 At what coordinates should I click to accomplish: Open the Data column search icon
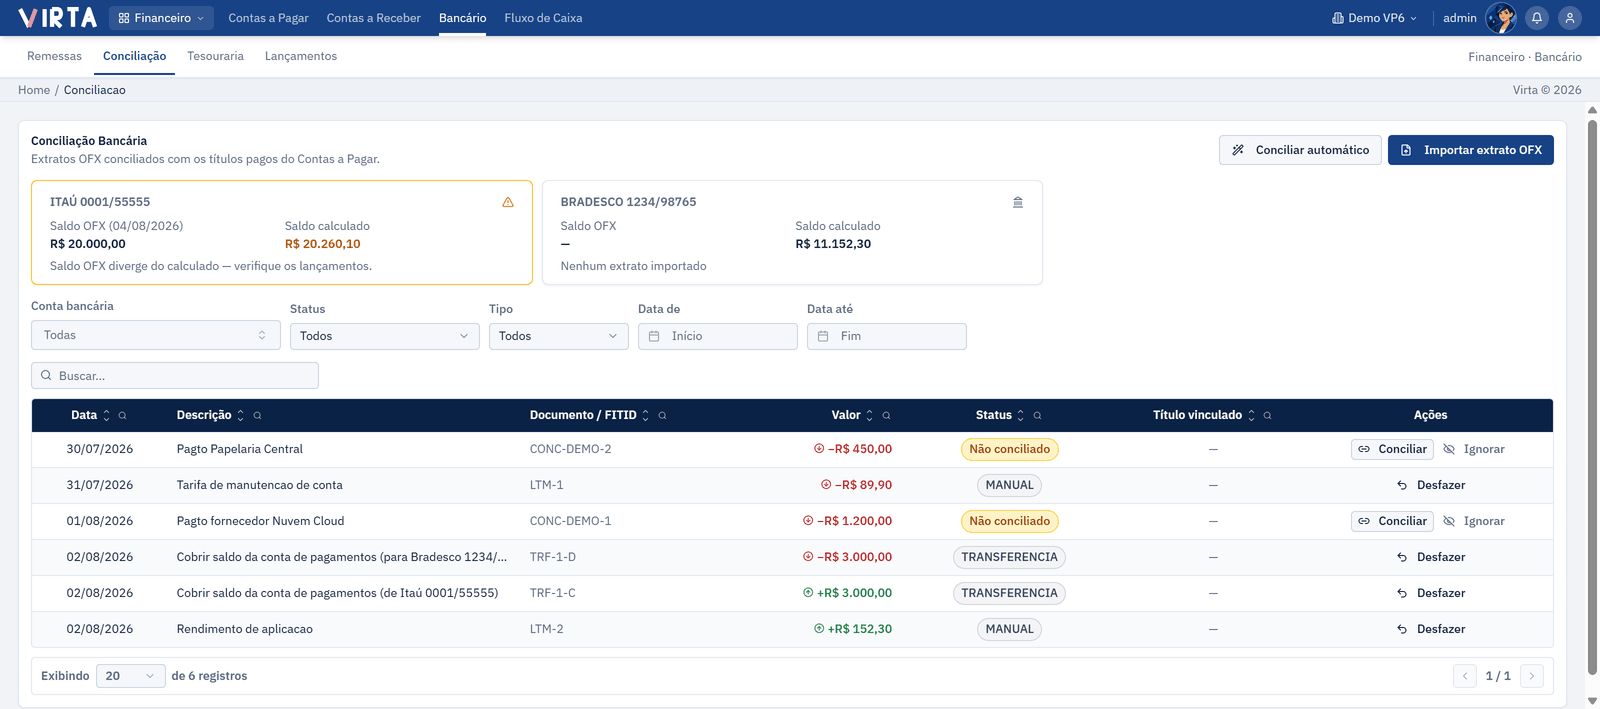[123, 416]
